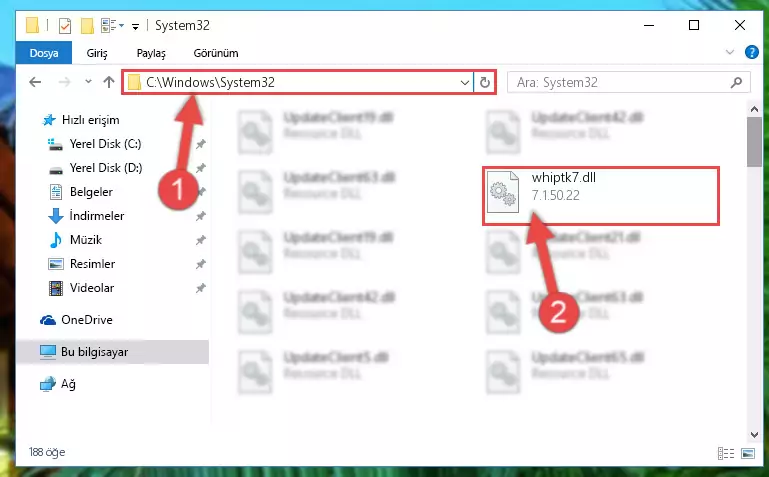
Task: Click the vertical scrollbar thumb
Action: [x=754, y=142]
